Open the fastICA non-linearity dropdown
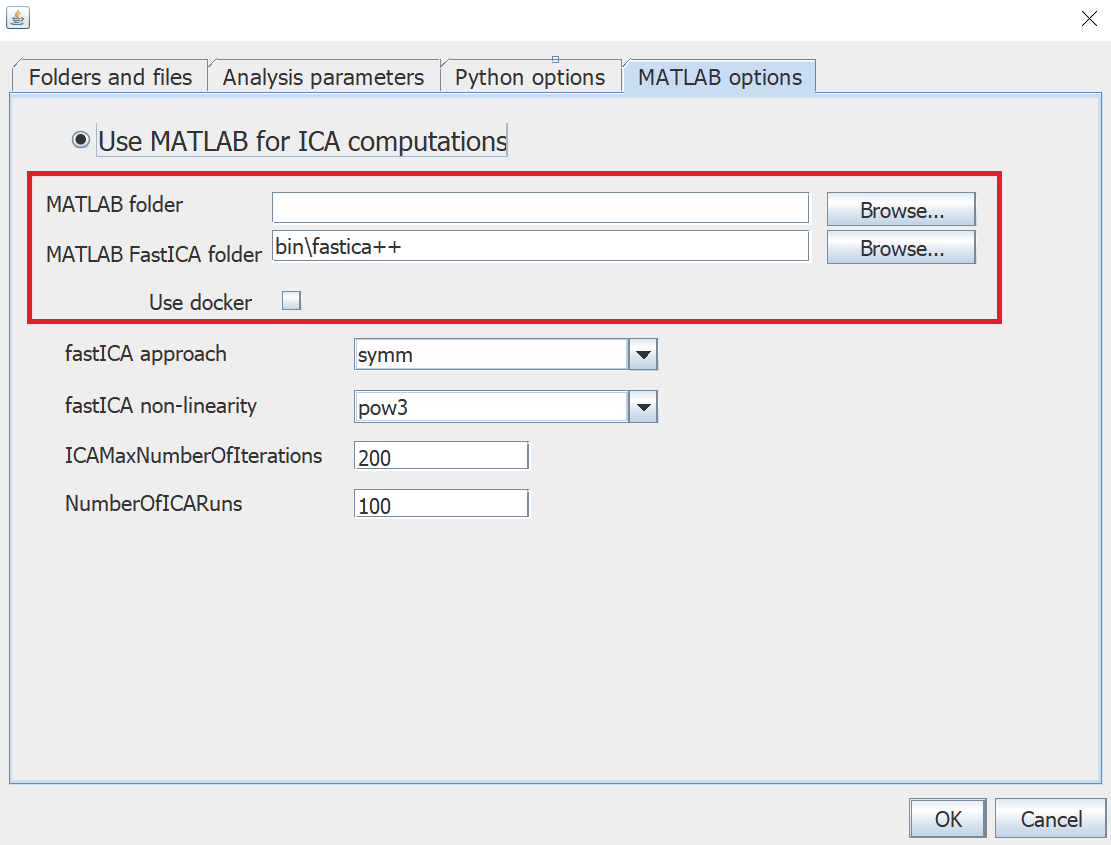 coord(490,406)
